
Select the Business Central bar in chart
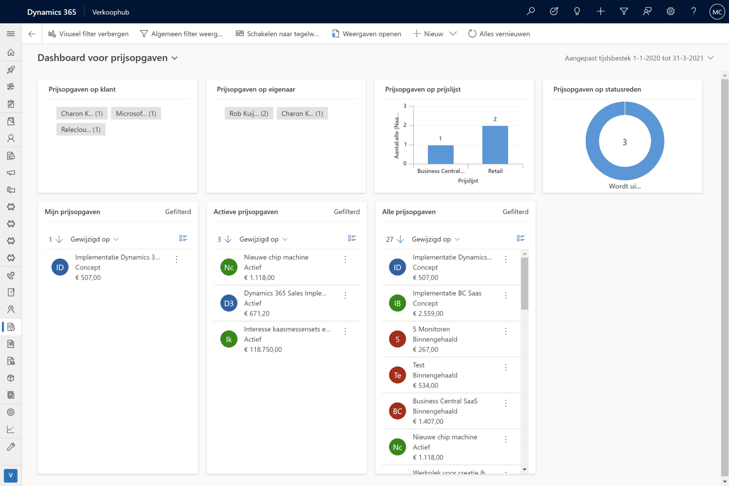(x=440, y=154)
